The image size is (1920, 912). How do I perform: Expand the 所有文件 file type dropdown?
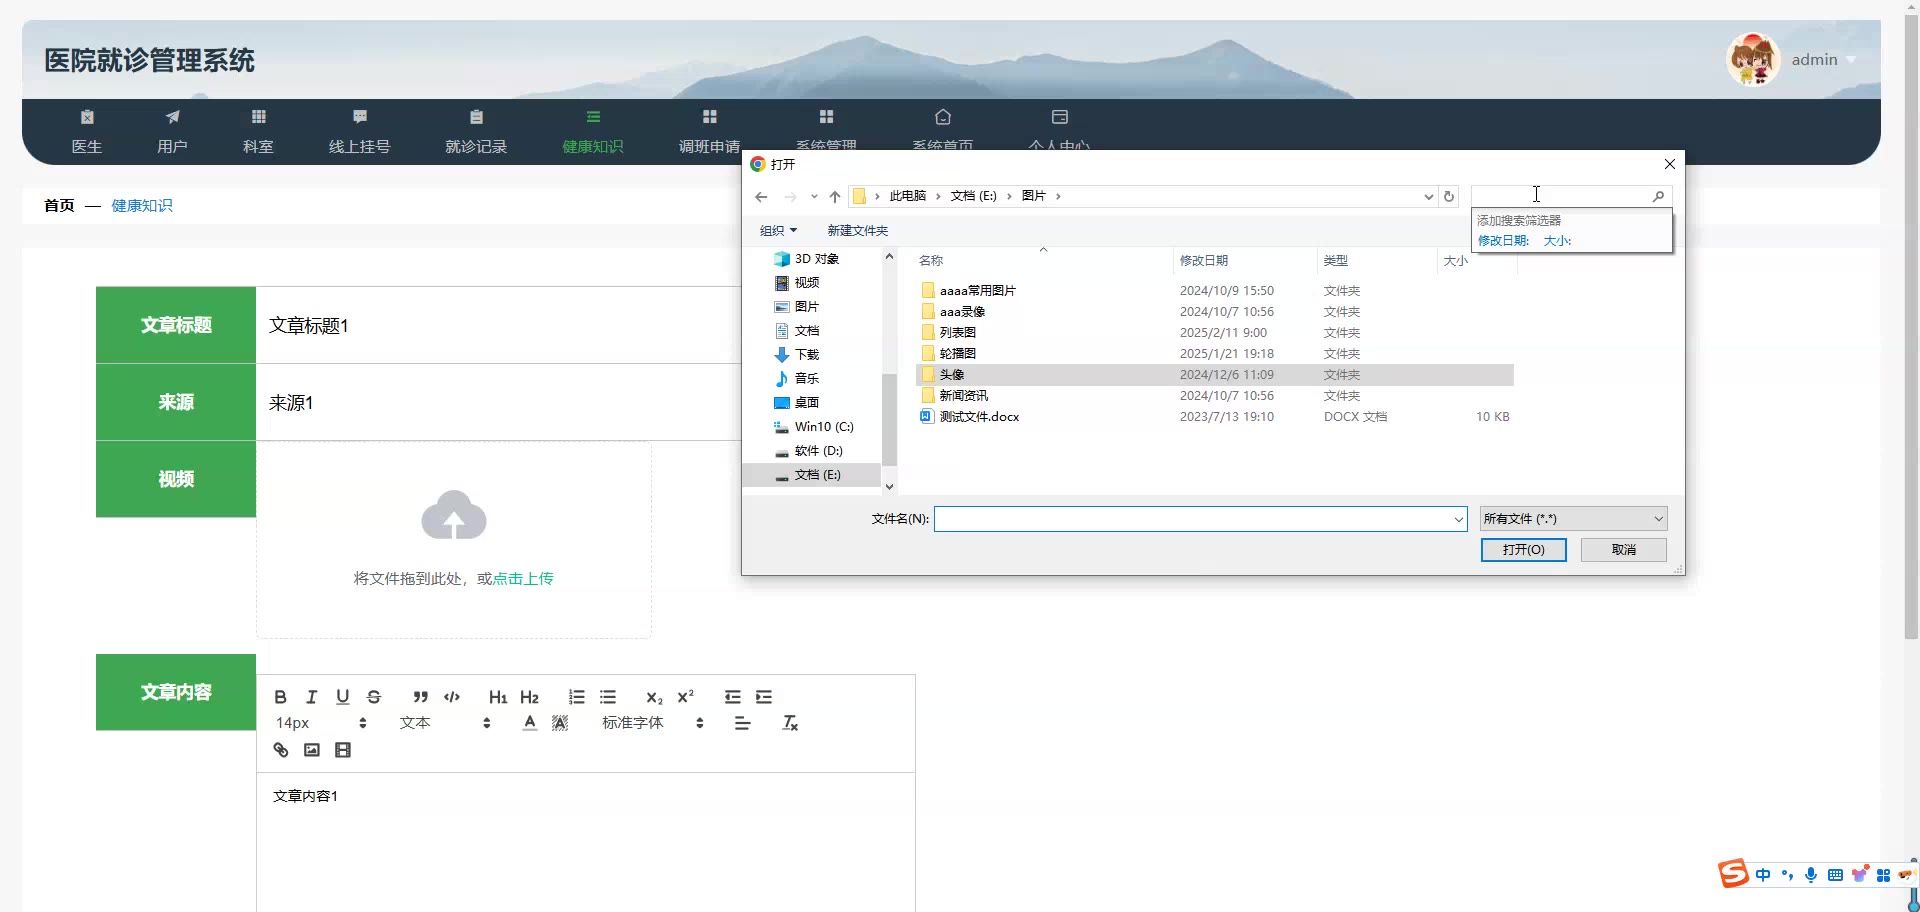point(1573,519)
